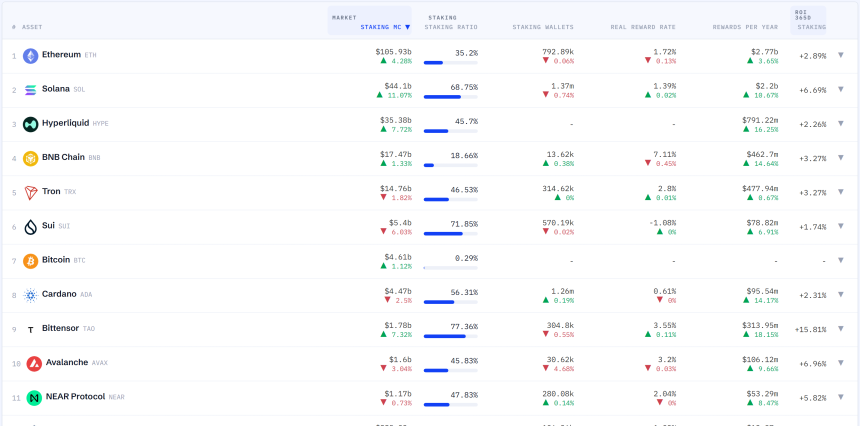The image size is (860, 426).
Task: Expand the Bitcoin row details
Action: 841,260
